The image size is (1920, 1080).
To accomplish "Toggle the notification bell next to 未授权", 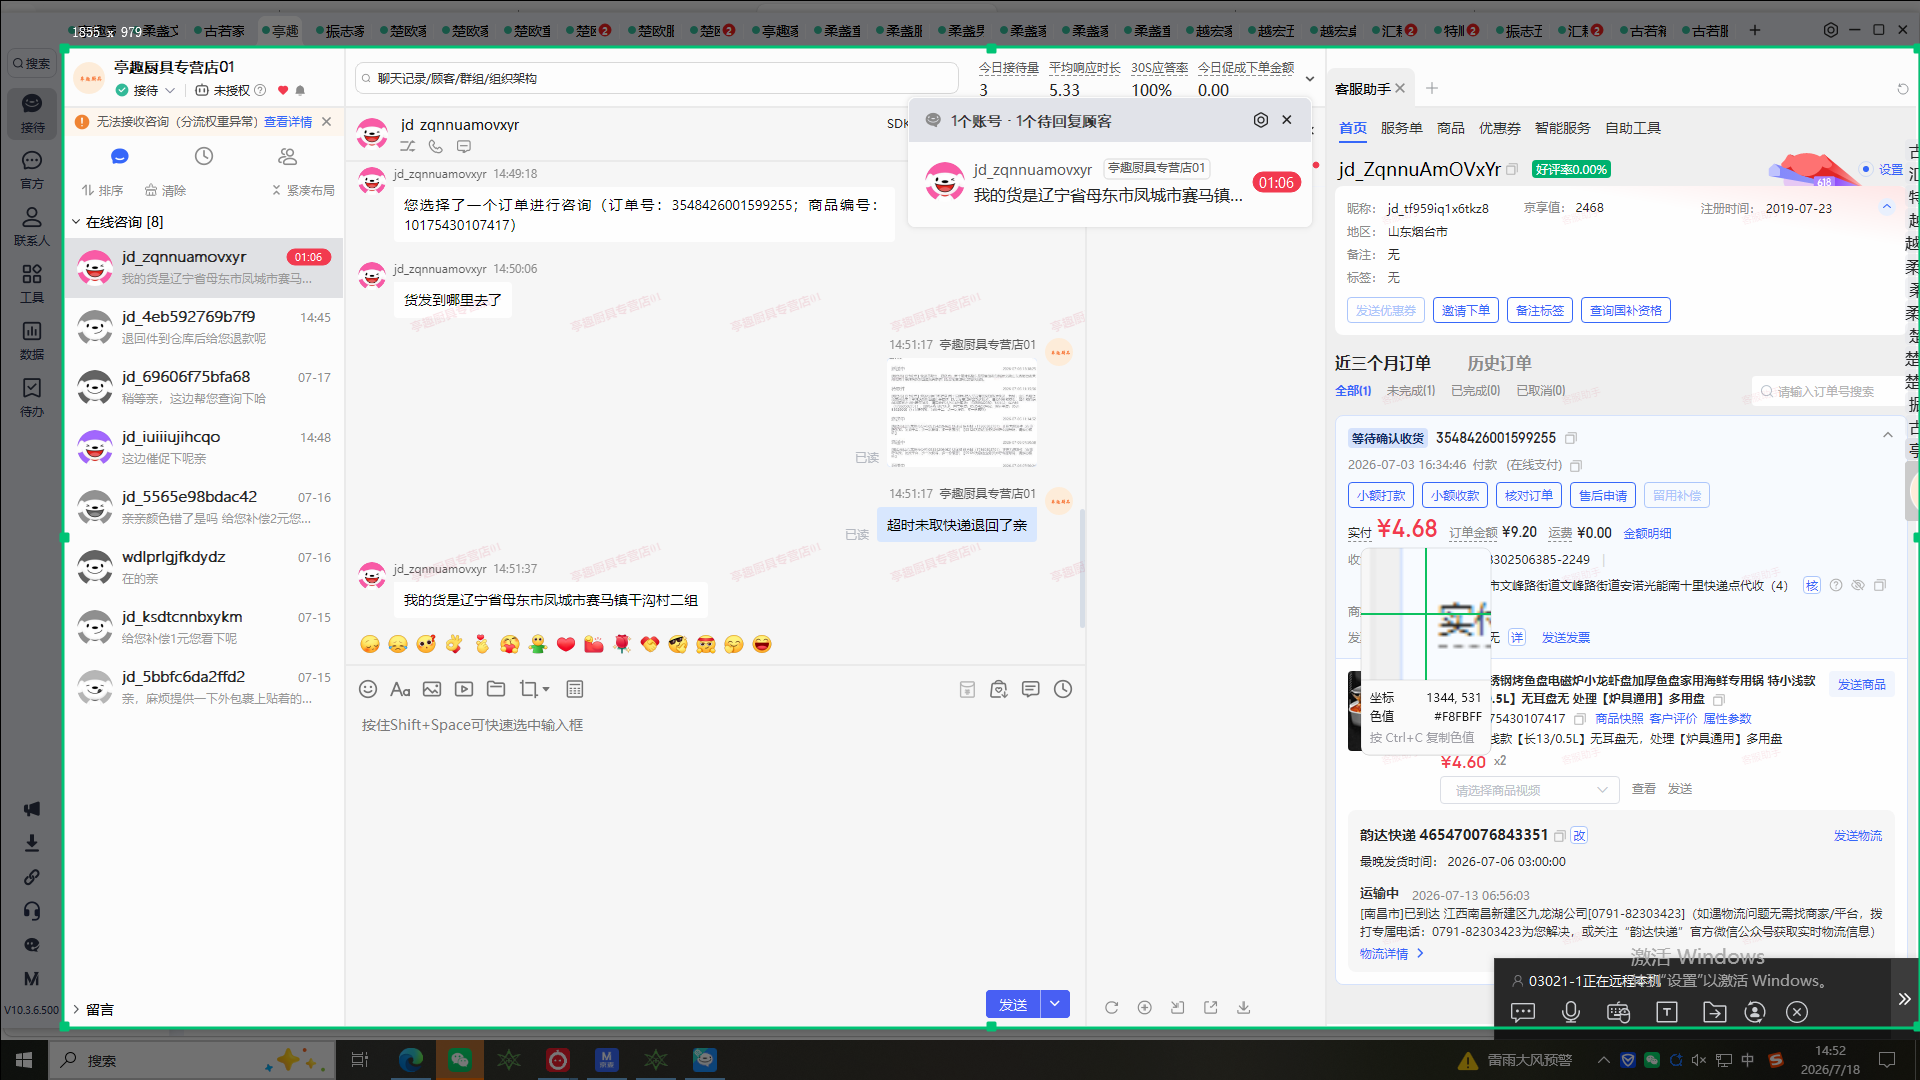I will coord(300,90).
